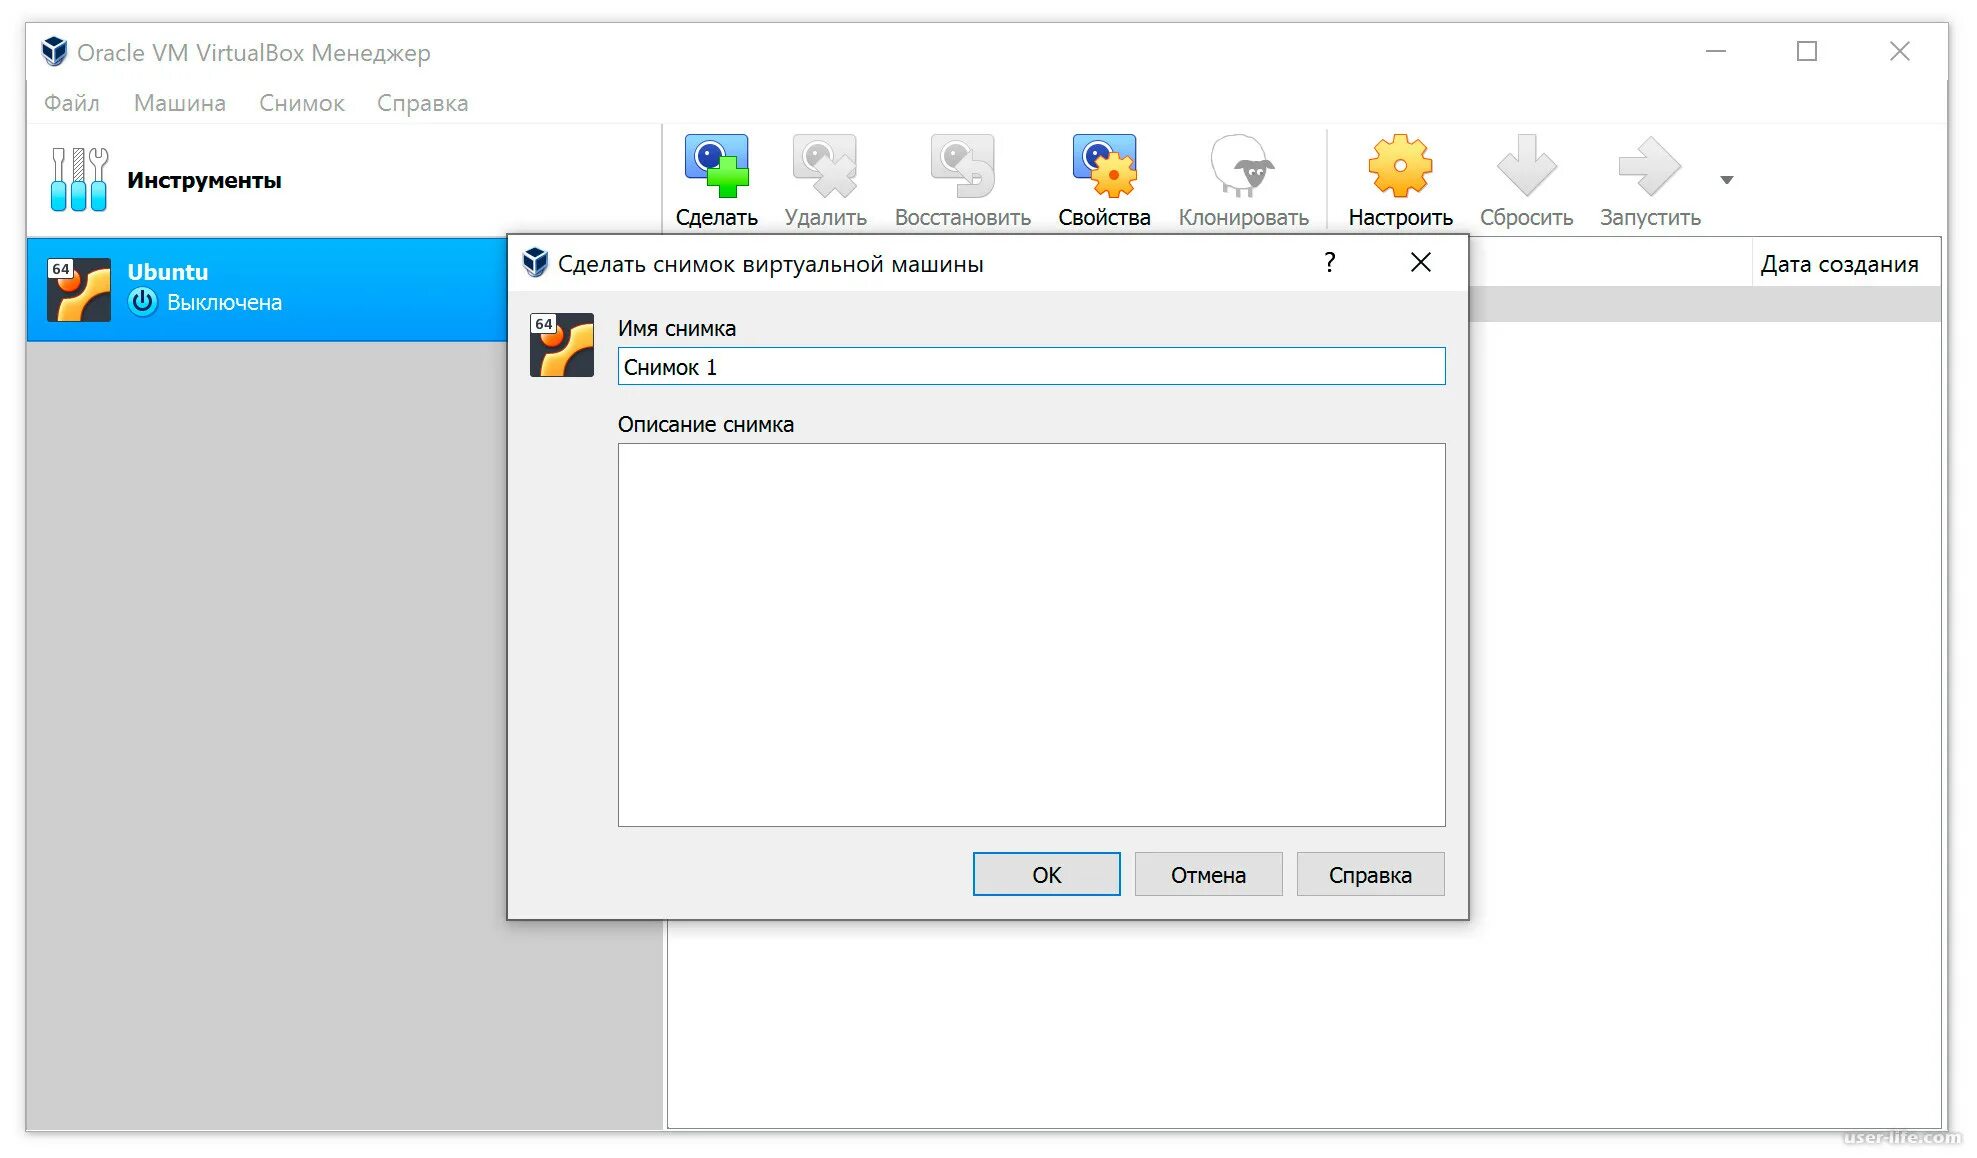Open the Справка menu in menu bar
The image size is (1977, 1158).
pos(422,103)
